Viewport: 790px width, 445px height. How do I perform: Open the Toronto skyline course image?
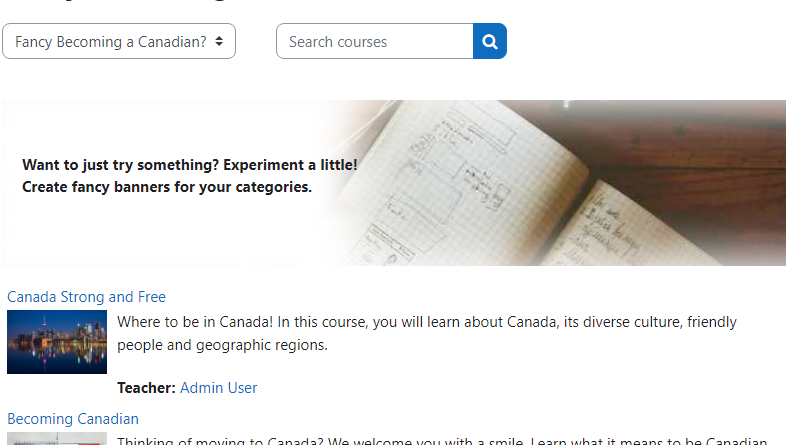(57, 342)
